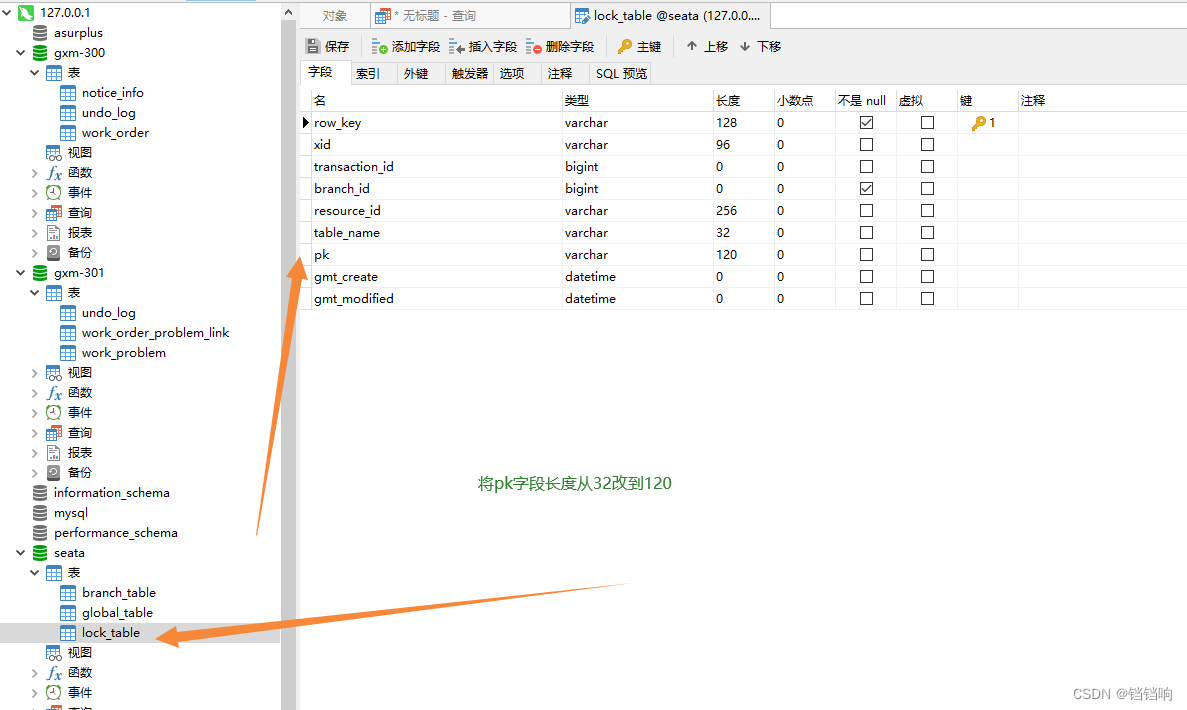The width and height of the screenshot is (1187, 710).
Task: Check Not Null for gmt_create field
Action: pos(867,277)
